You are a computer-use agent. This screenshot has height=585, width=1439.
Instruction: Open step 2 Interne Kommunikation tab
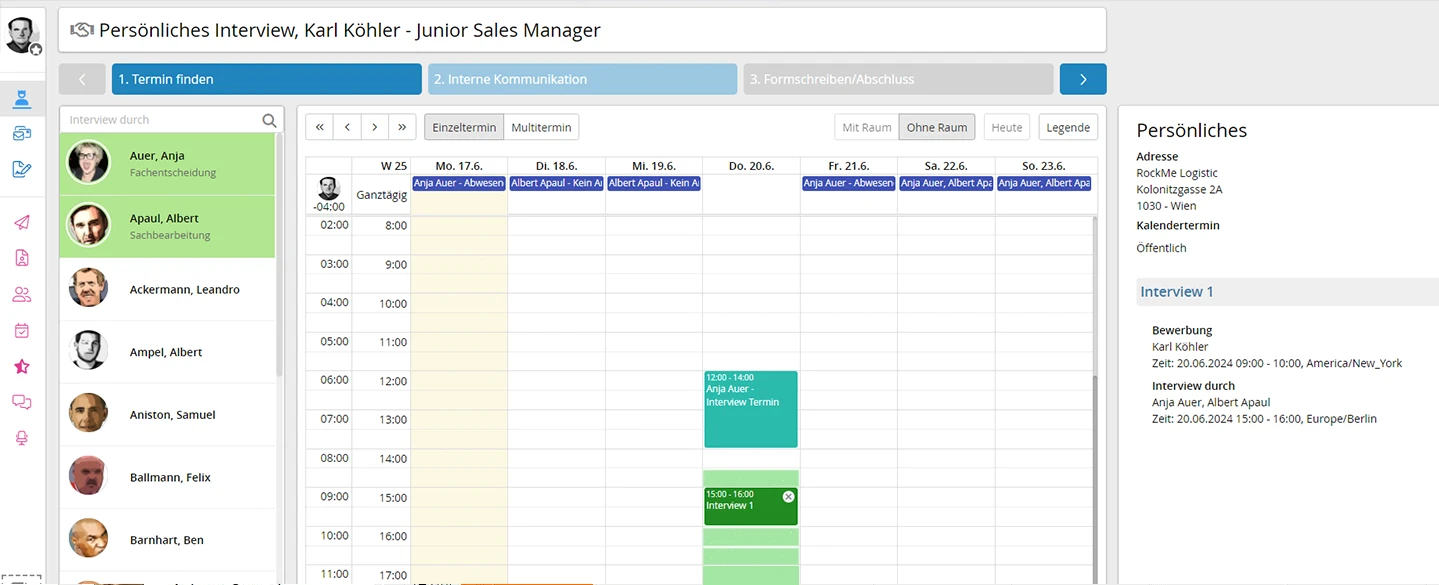(582, 79)
